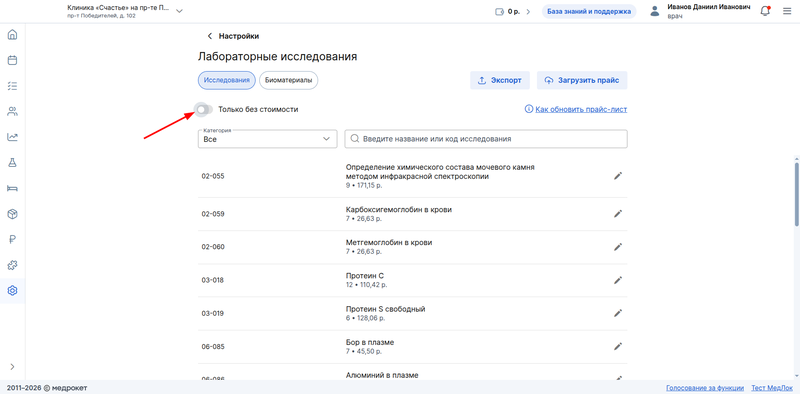Viewport: 800px width, 394px height.
Task: Select the Исследования tab
Action: 227,80
